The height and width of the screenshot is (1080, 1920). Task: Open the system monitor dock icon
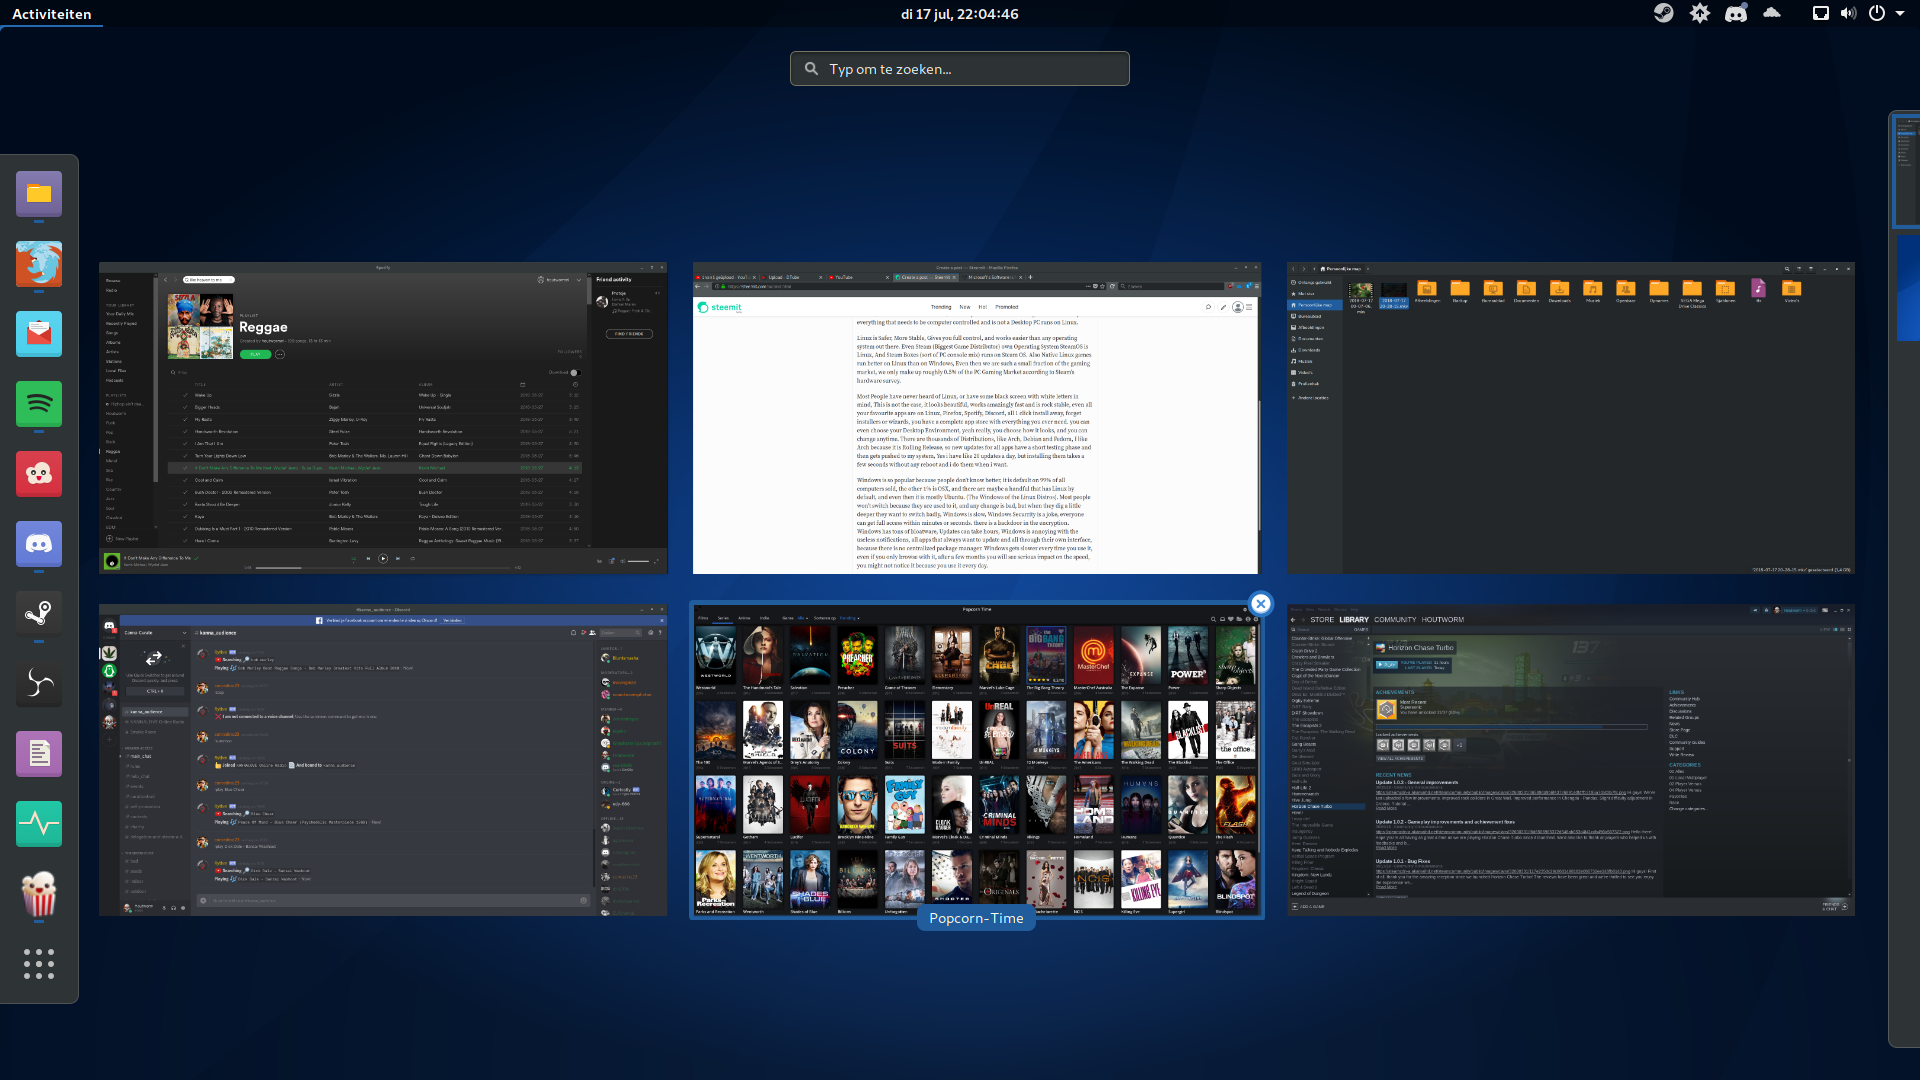point(39,824)
